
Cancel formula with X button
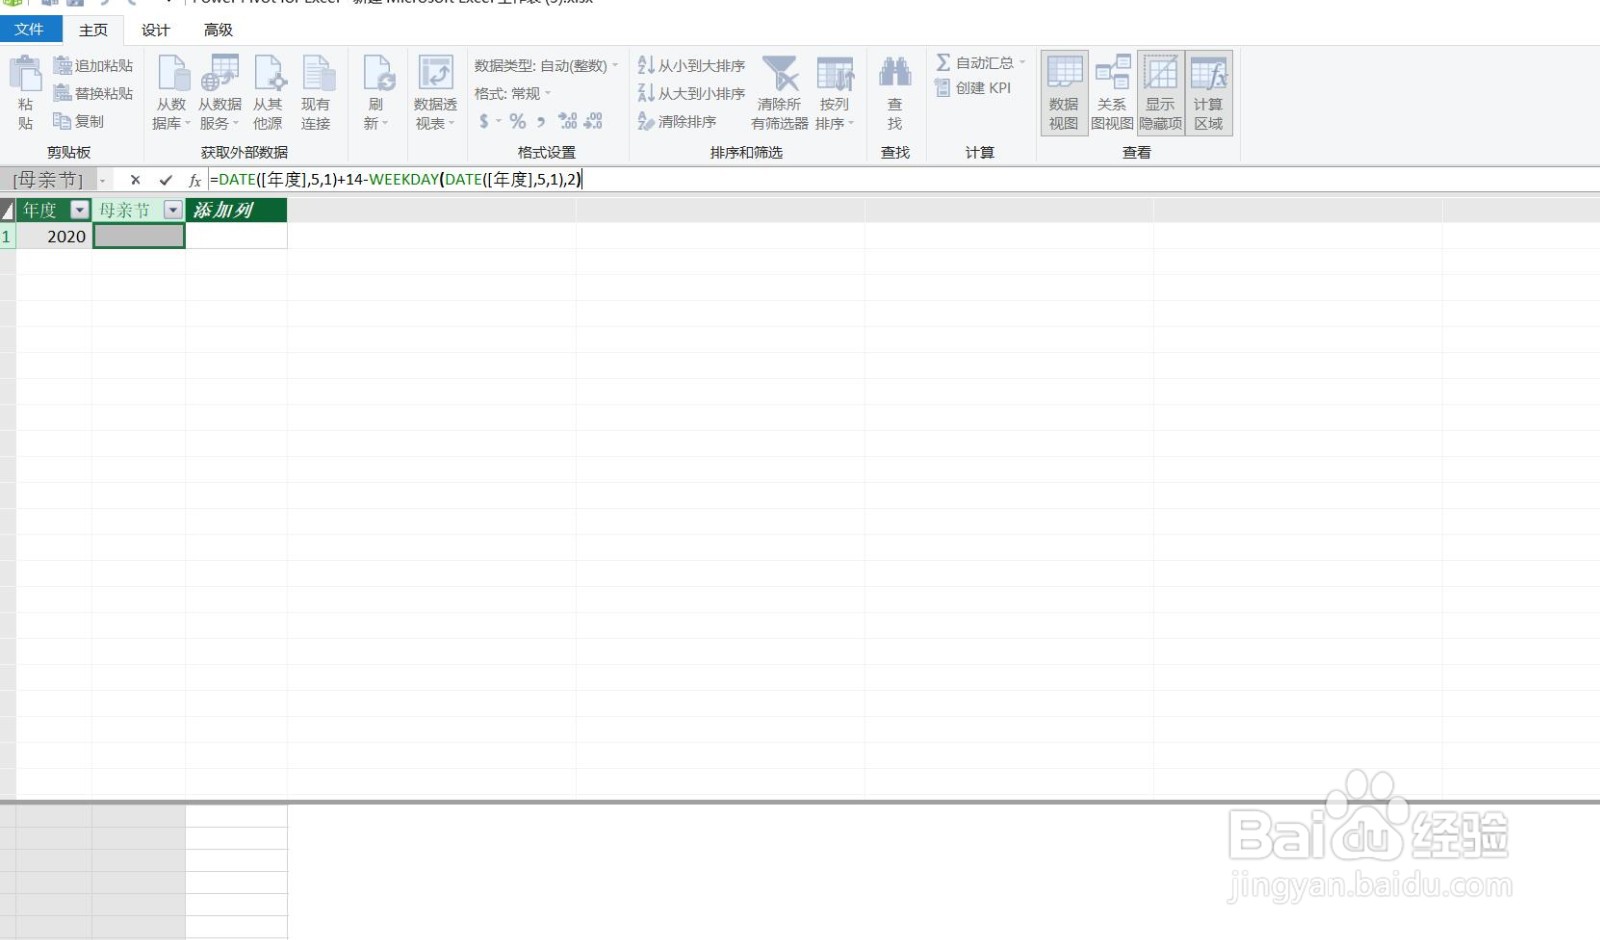(135, 180)
